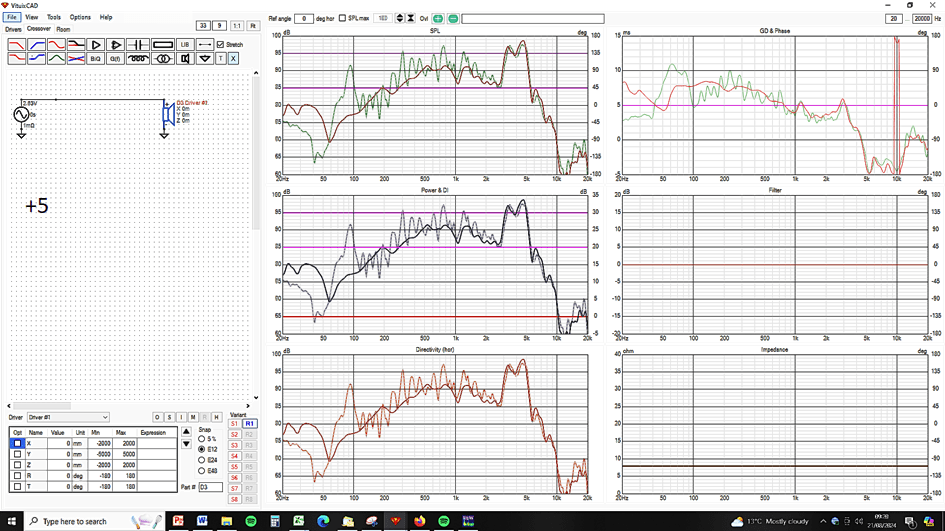Viewport: 945px width, 531px height.
Task: Click the Fit button
Action: pyautogui.click(x=253, y=26)
